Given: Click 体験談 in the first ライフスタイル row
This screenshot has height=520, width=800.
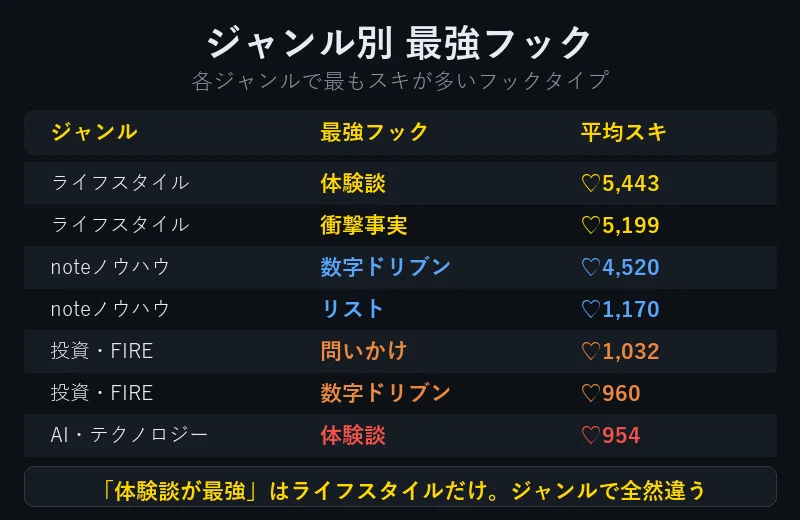Looking at the screenshot, I should pos(353,183).
